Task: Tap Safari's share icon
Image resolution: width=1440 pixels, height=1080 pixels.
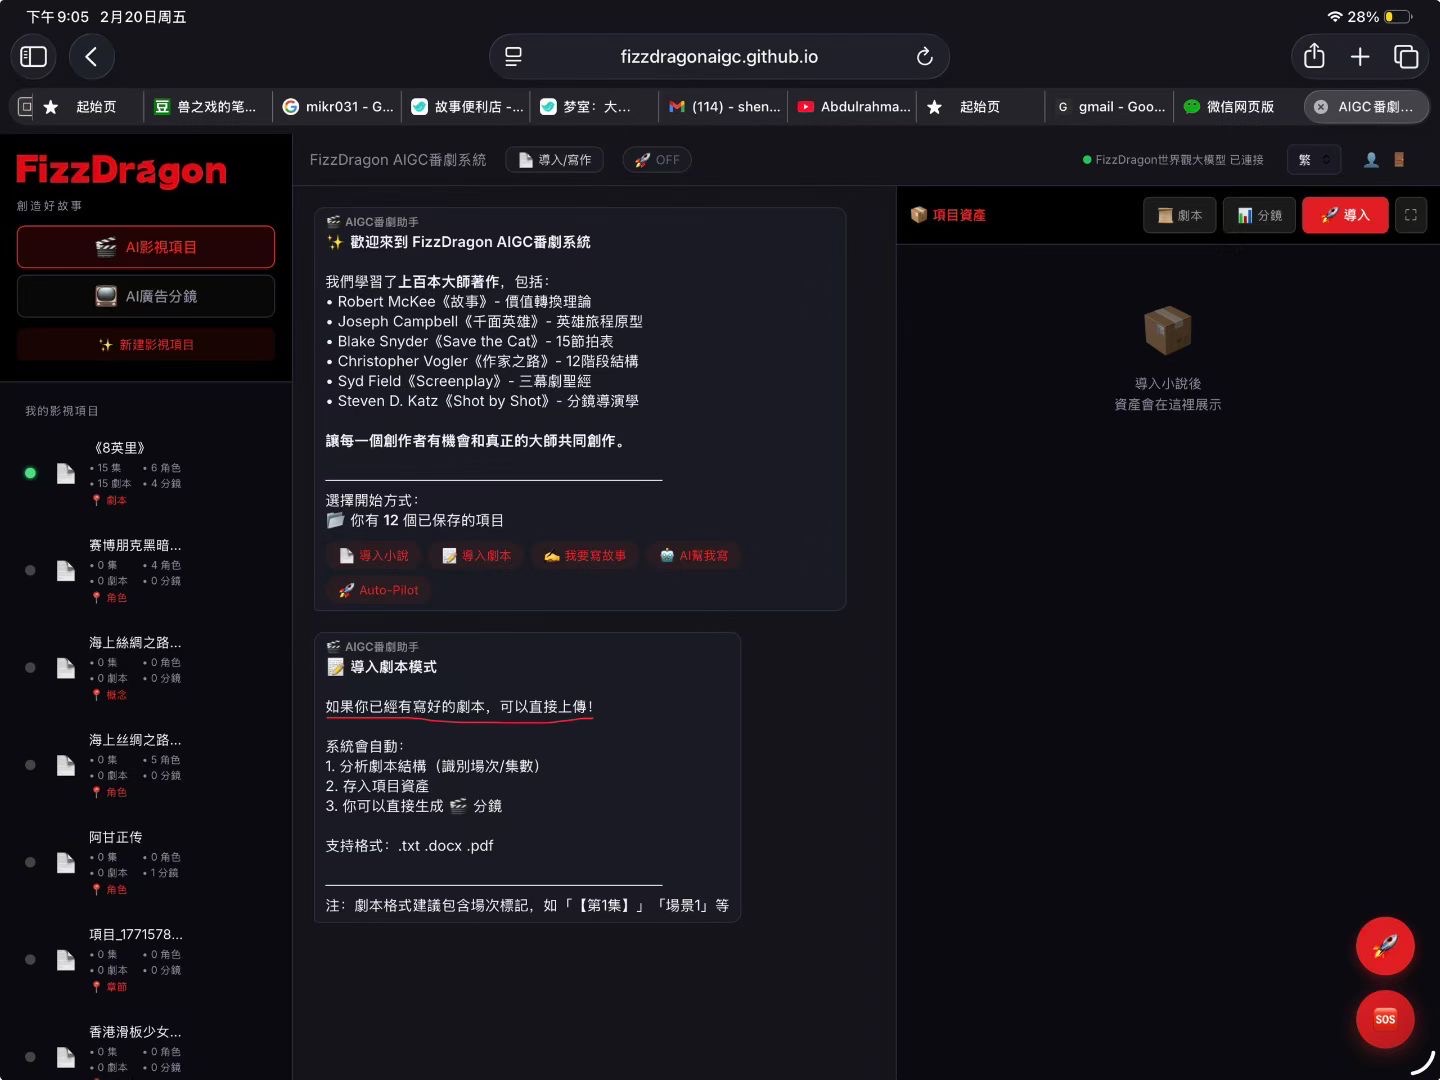Action: (x=1314, y=57)
